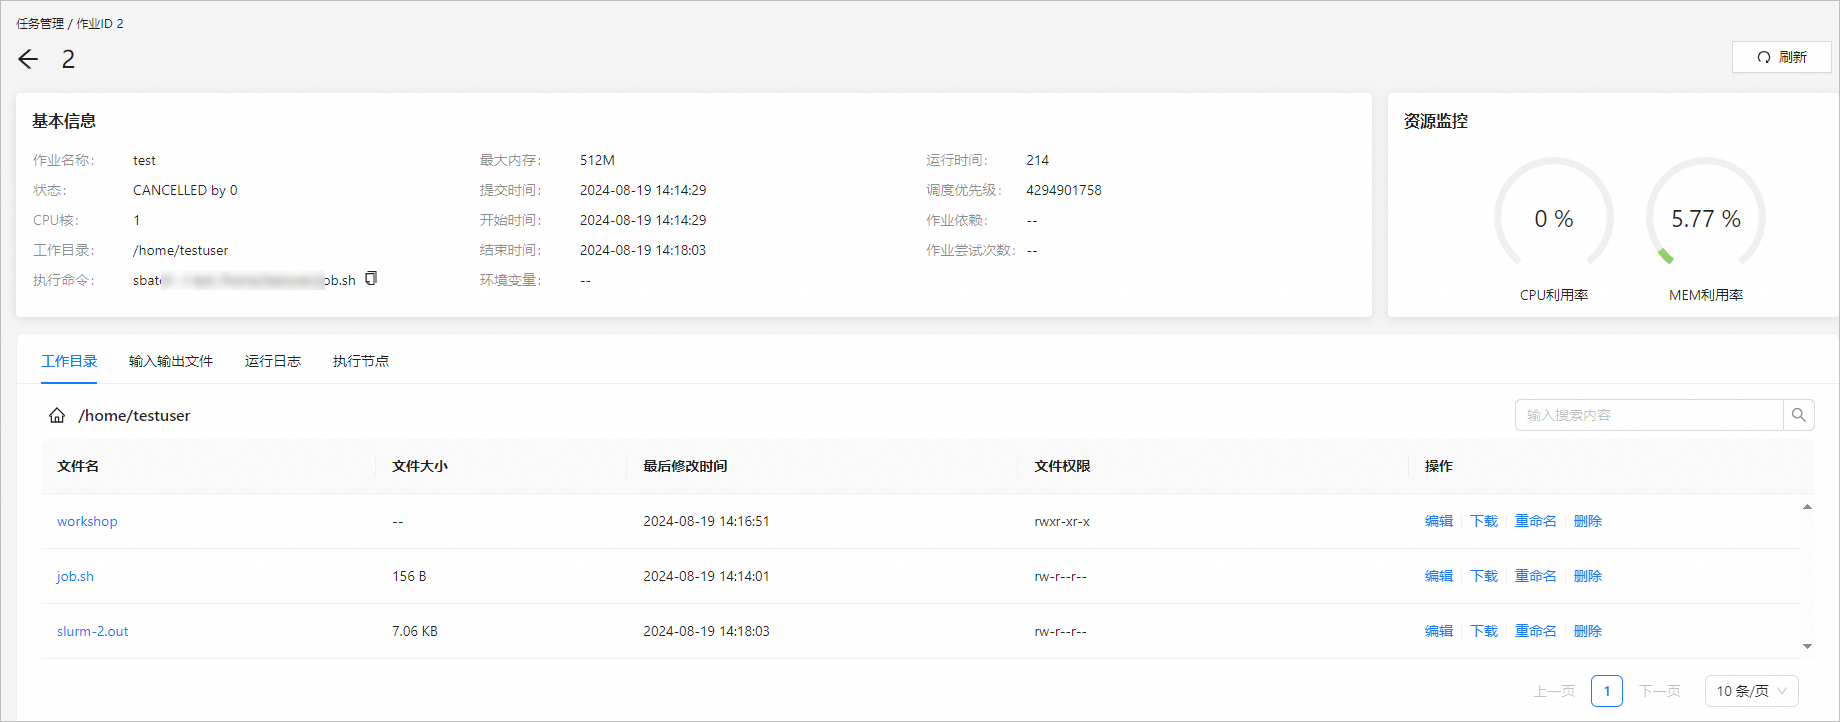Open the workshop folder link
Image resolution: width=1840 pixels, height=722 pixels.
(x=87, y=521)
